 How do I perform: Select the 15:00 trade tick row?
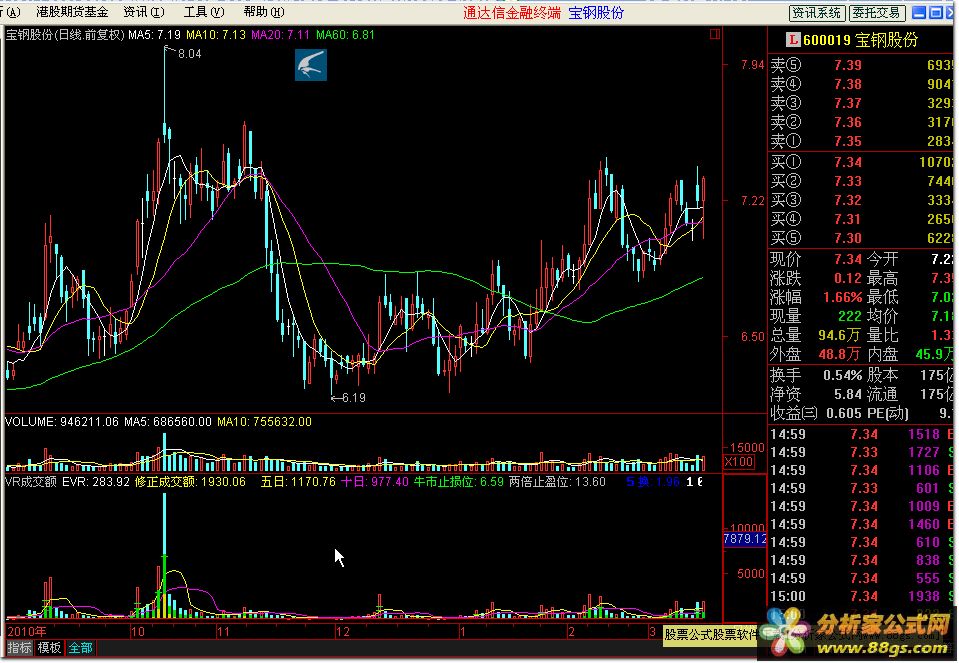[x=861, y=596]
